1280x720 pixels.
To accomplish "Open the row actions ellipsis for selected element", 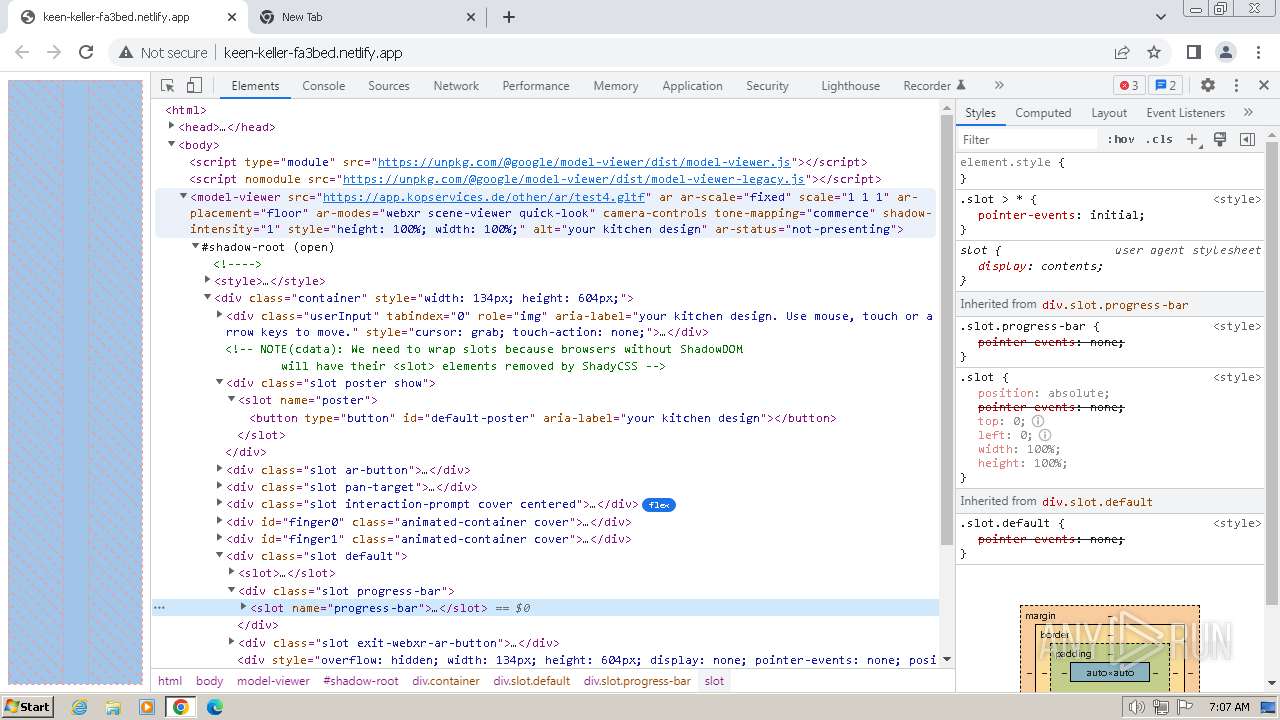I will pyautogui.click(x=159, y=608).
